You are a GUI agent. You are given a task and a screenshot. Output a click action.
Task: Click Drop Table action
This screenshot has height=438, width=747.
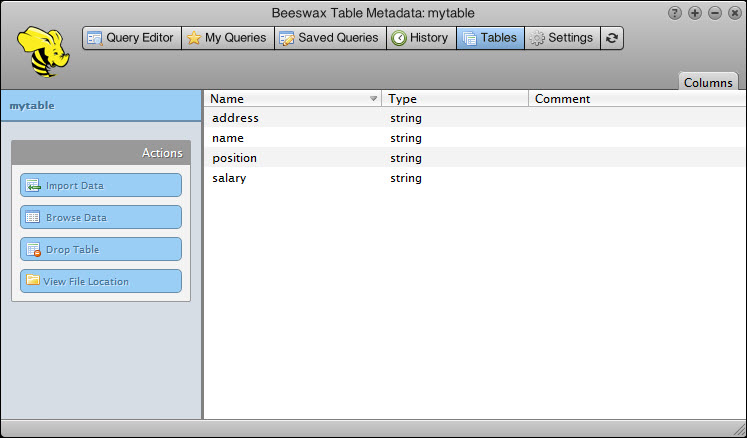pyautogui.click(x=101, y=249)
